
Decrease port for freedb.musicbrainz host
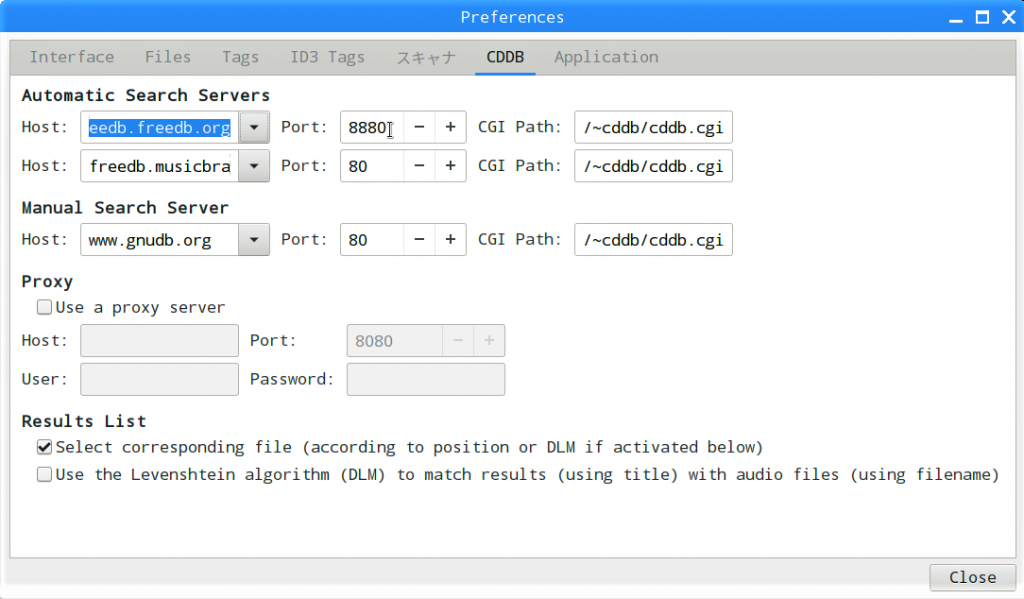point(419,166)
